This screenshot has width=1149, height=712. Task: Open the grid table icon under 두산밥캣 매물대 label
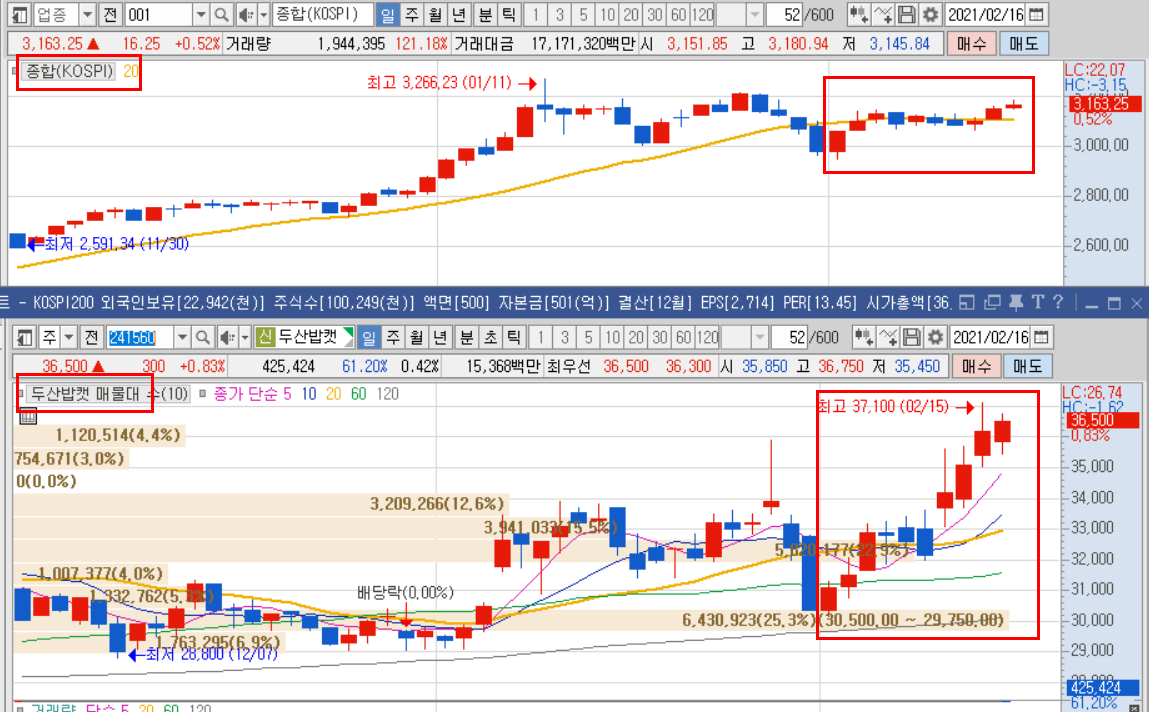[28, 417]
